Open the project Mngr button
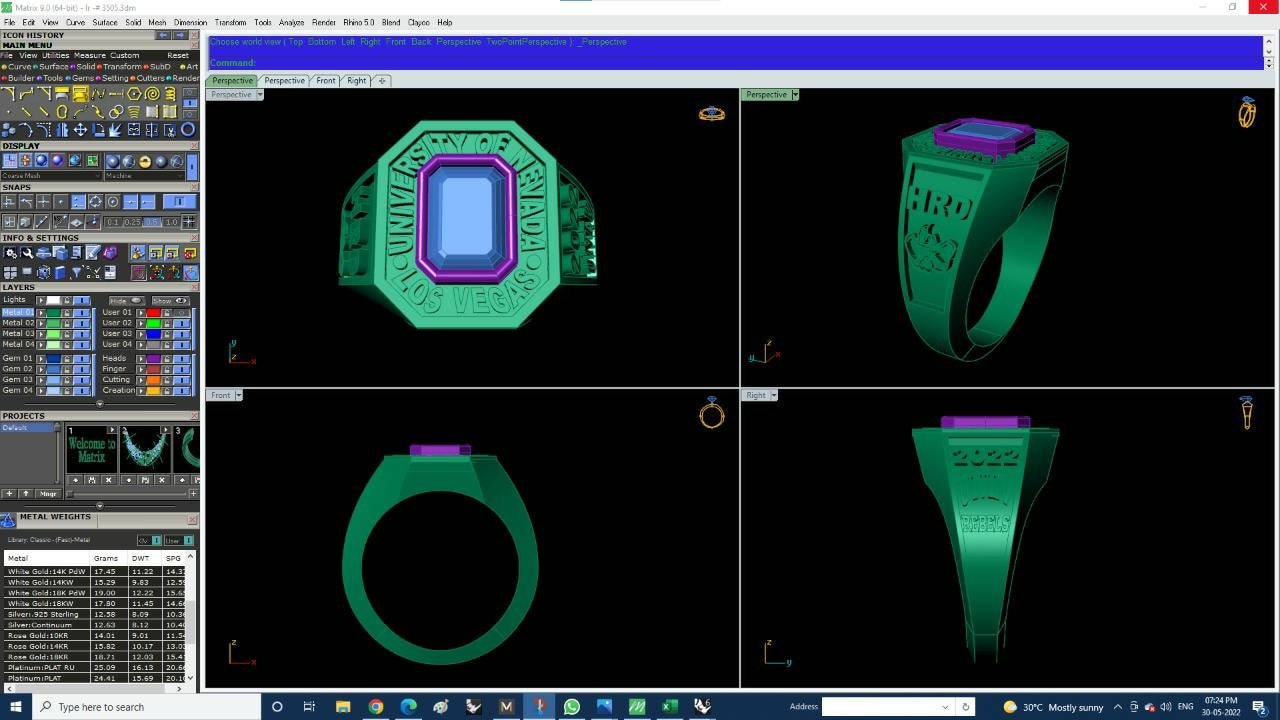Viewport: 1280px width, 720px height. tap(48, 493)
